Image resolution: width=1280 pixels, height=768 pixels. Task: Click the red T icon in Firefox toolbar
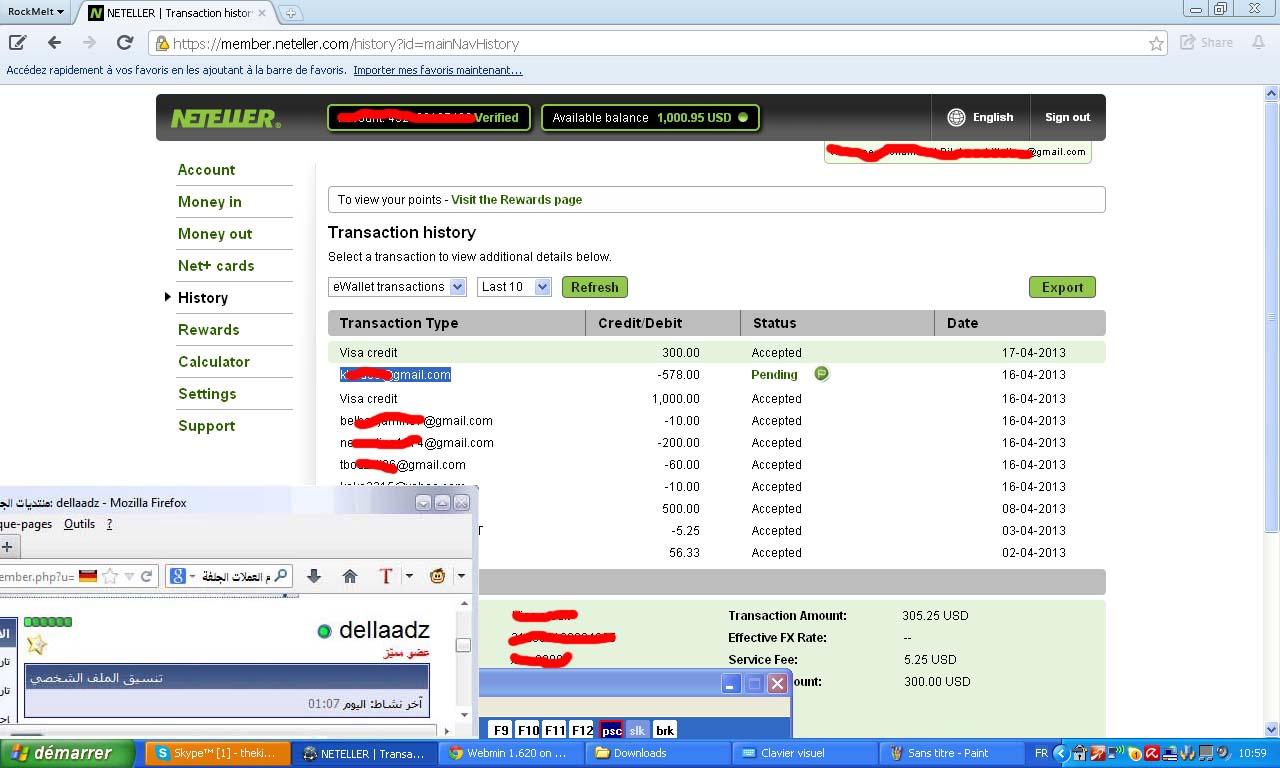(x=386, y=576)
